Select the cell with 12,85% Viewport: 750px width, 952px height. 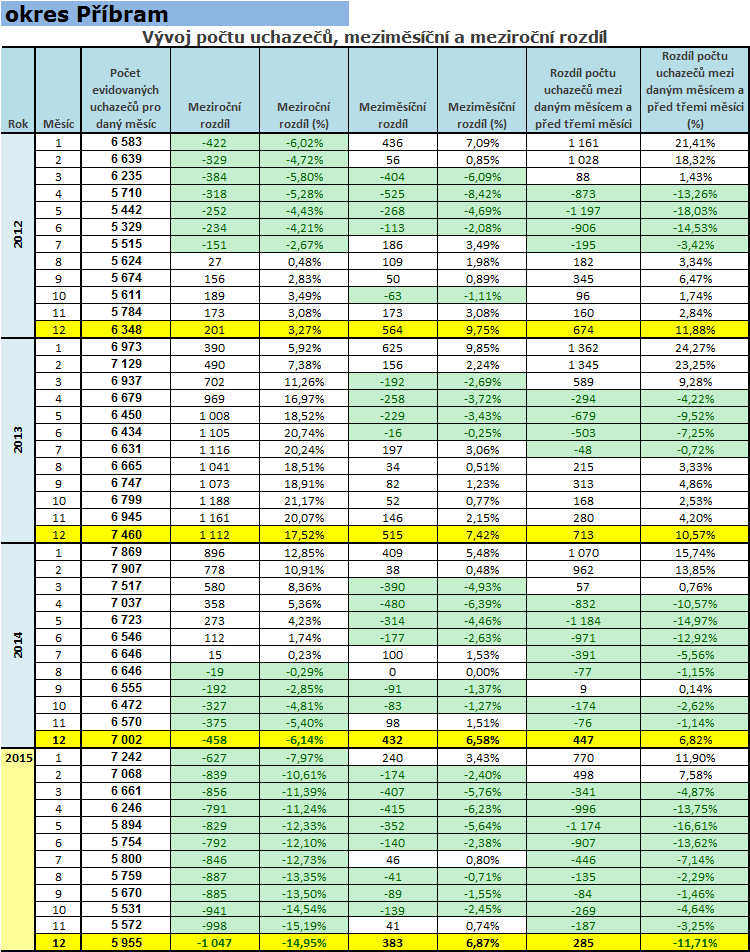point(304,553)
